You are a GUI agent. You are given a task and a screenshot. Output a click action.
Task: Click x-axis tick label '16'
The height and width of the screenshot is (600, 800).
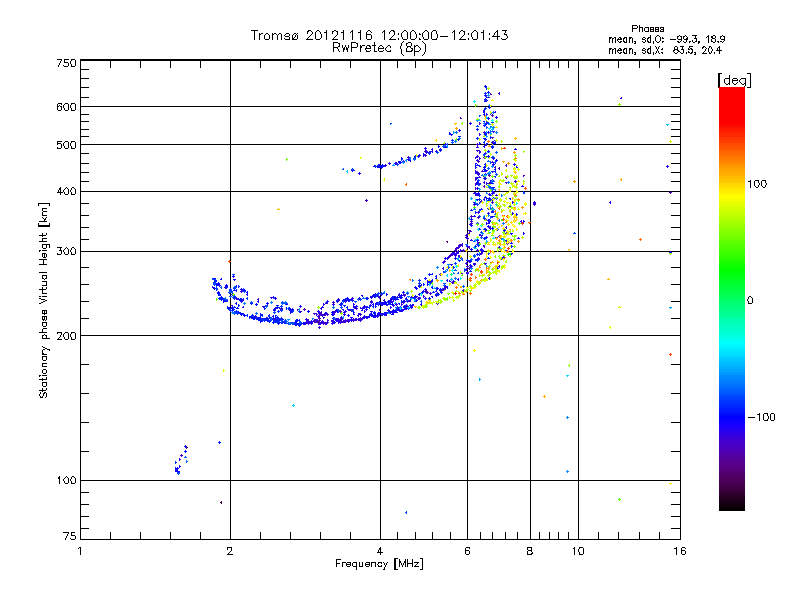tap(680, 551)
